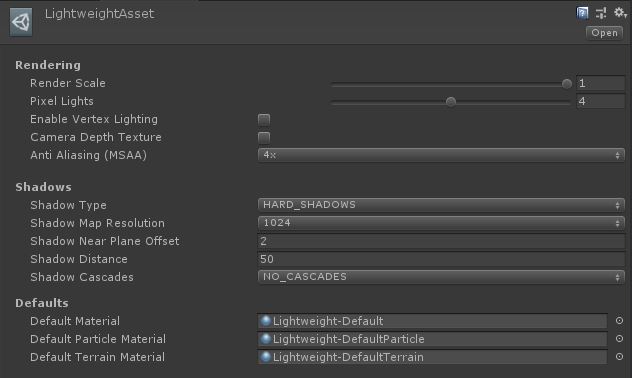Screen dimensions: 632x378
Task: Click the Rendering section header
Action: coord(48,65)
